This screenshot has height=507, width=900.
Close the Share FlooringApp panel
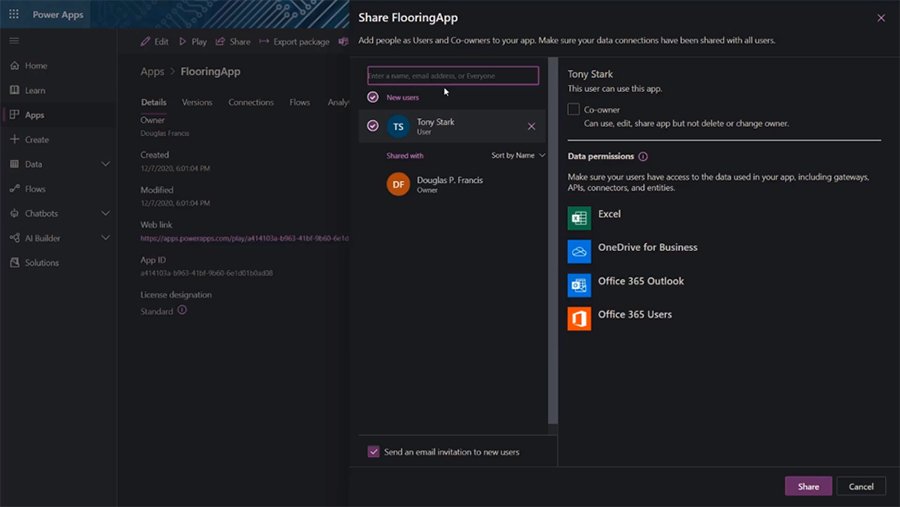click(x=880, y=18)
